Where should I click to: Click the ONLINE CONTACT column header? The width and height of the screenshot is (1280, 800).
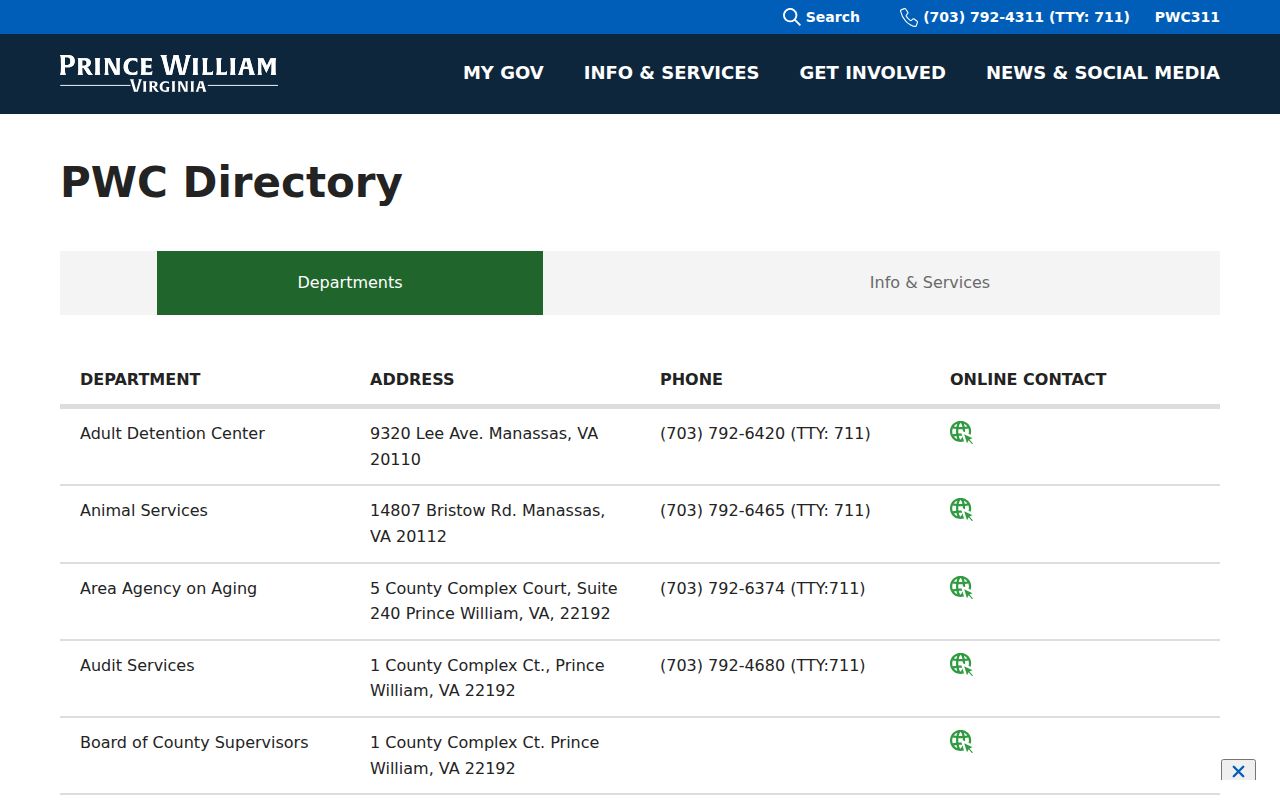tap(1028, 379)
